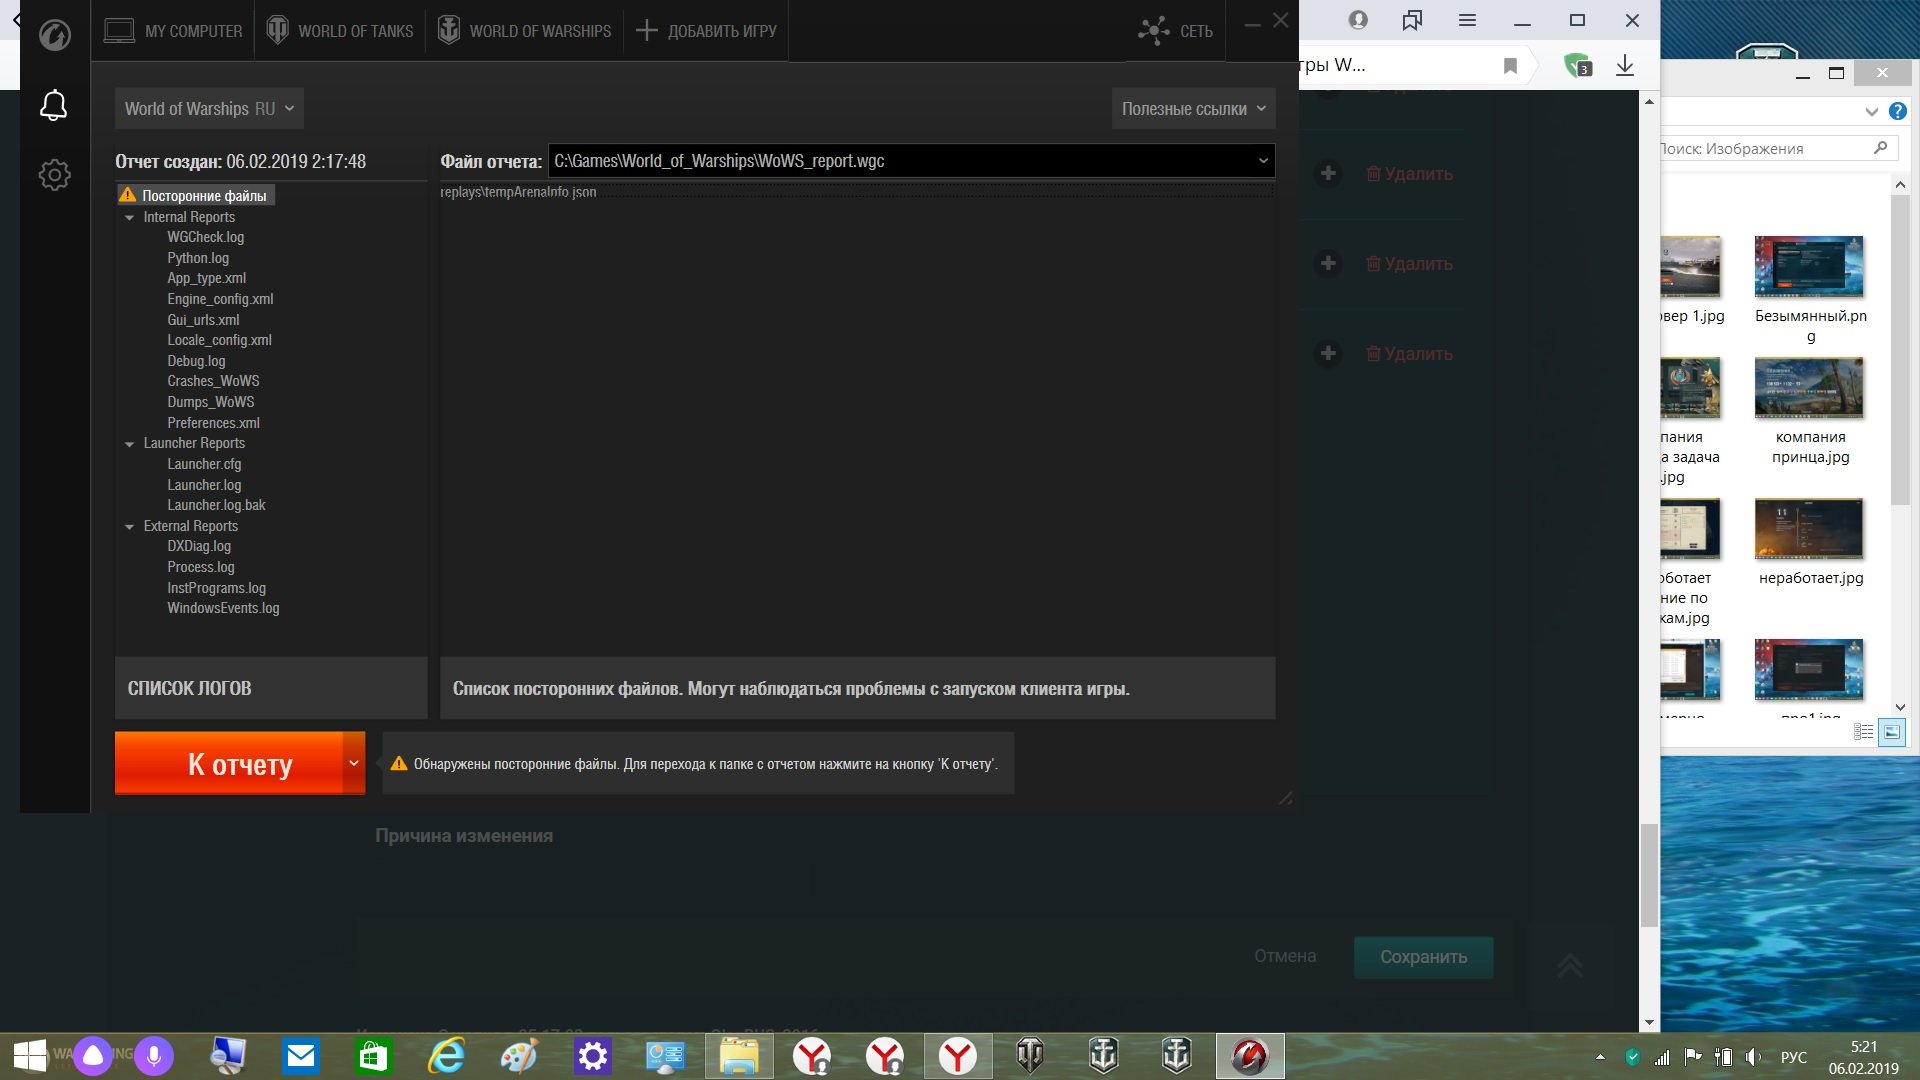Open the Полезные ссылки dropdown

(x=1193, y=109)
